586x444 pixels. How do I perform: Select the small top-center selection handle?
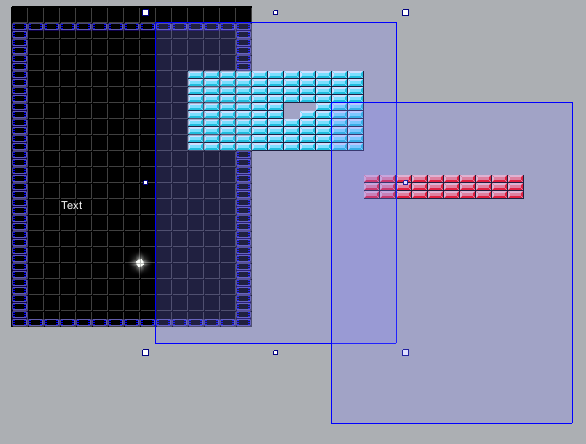coord(275,13)
